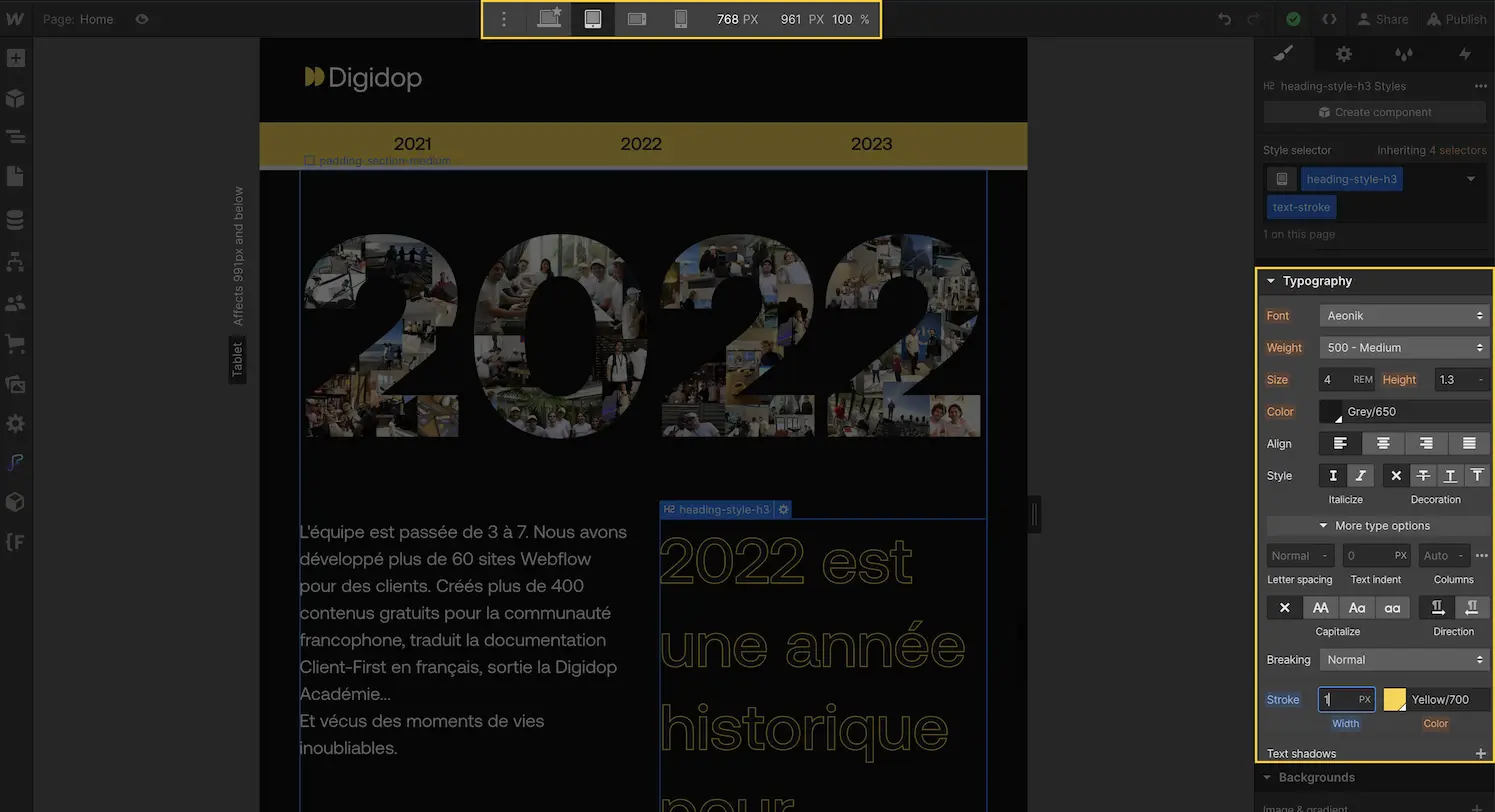The width and height of the screenshot is (1495, 812).
Task: Open the Pages panel
Action: (16, 175)
